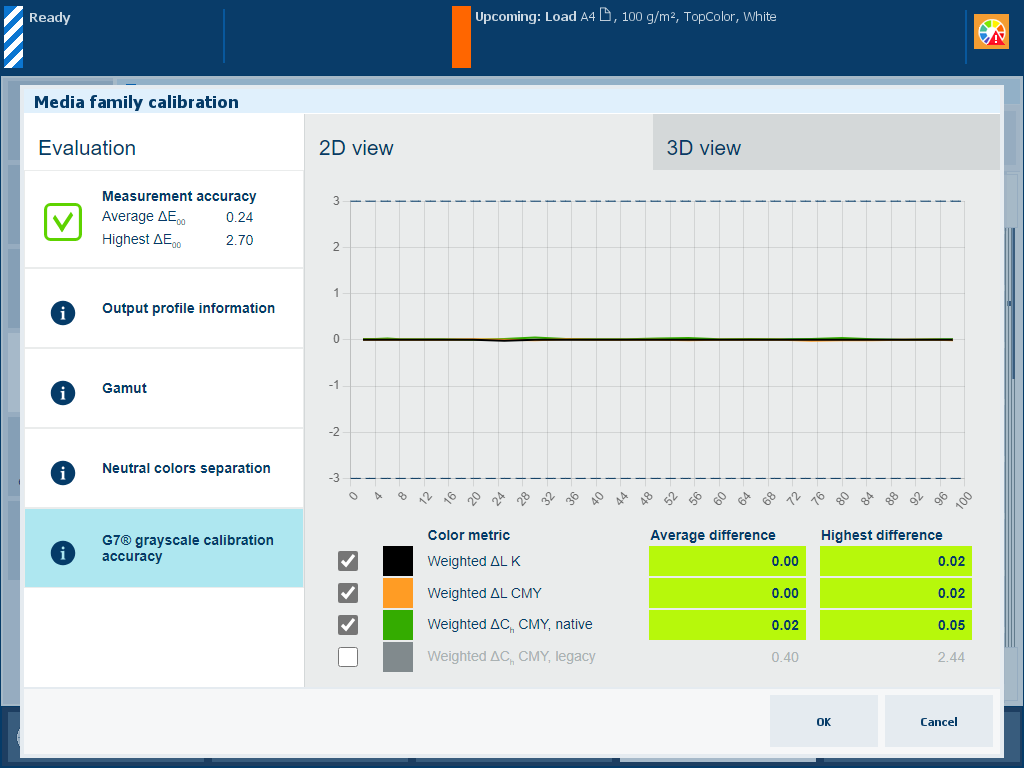Click the Gamut info icon
This screenshot has width=1024, height=768.
[x=63, y=392]
